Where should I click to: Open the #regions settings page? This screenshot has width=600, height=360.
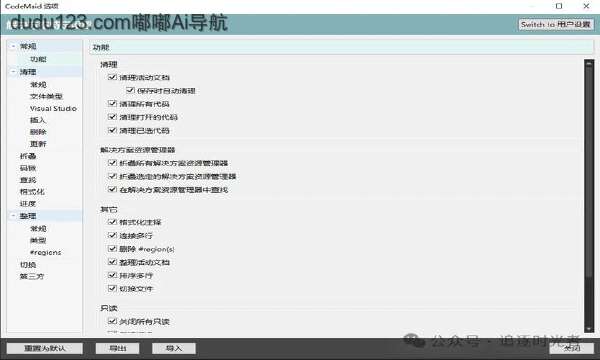click(x=46, y=252)
